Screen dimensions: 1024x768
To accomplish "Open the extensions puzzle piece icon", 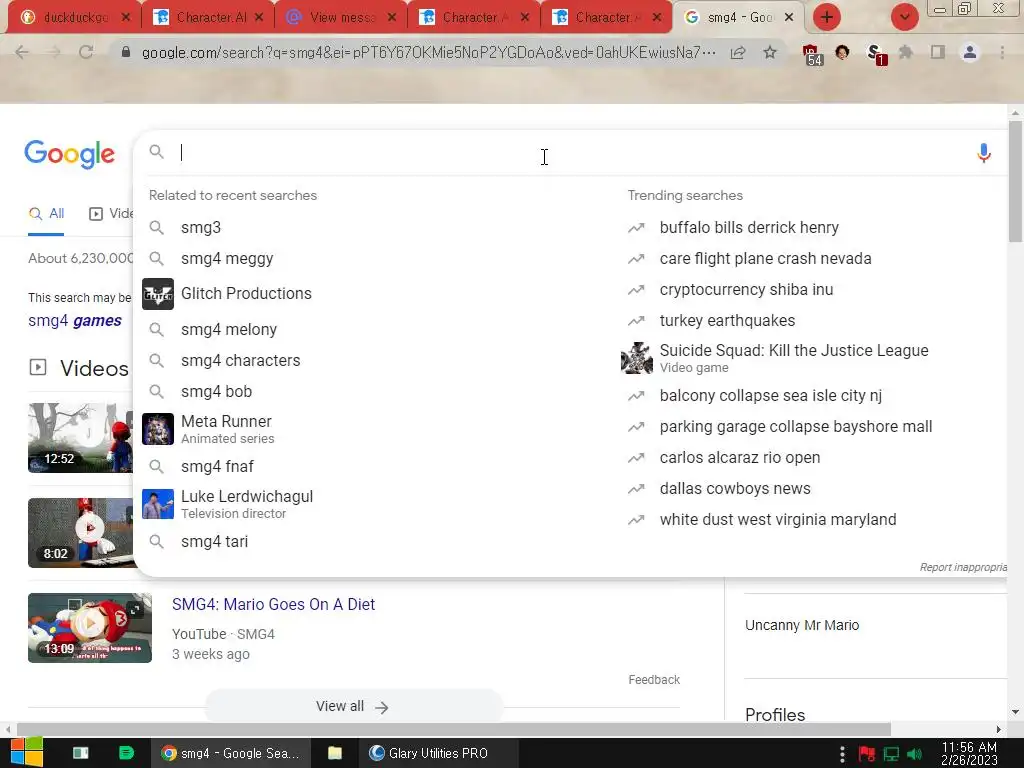I will [906, 52].
